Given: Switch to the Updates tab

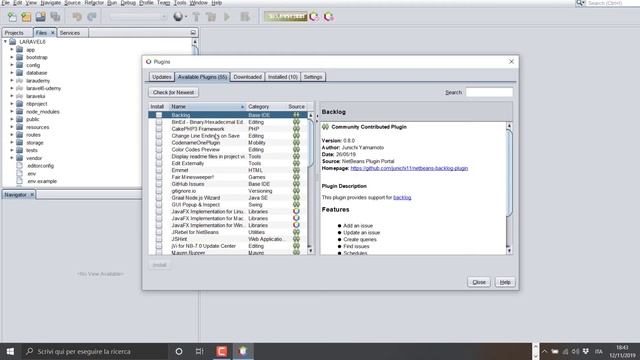Looking at the screenshot, I should 162,77.
